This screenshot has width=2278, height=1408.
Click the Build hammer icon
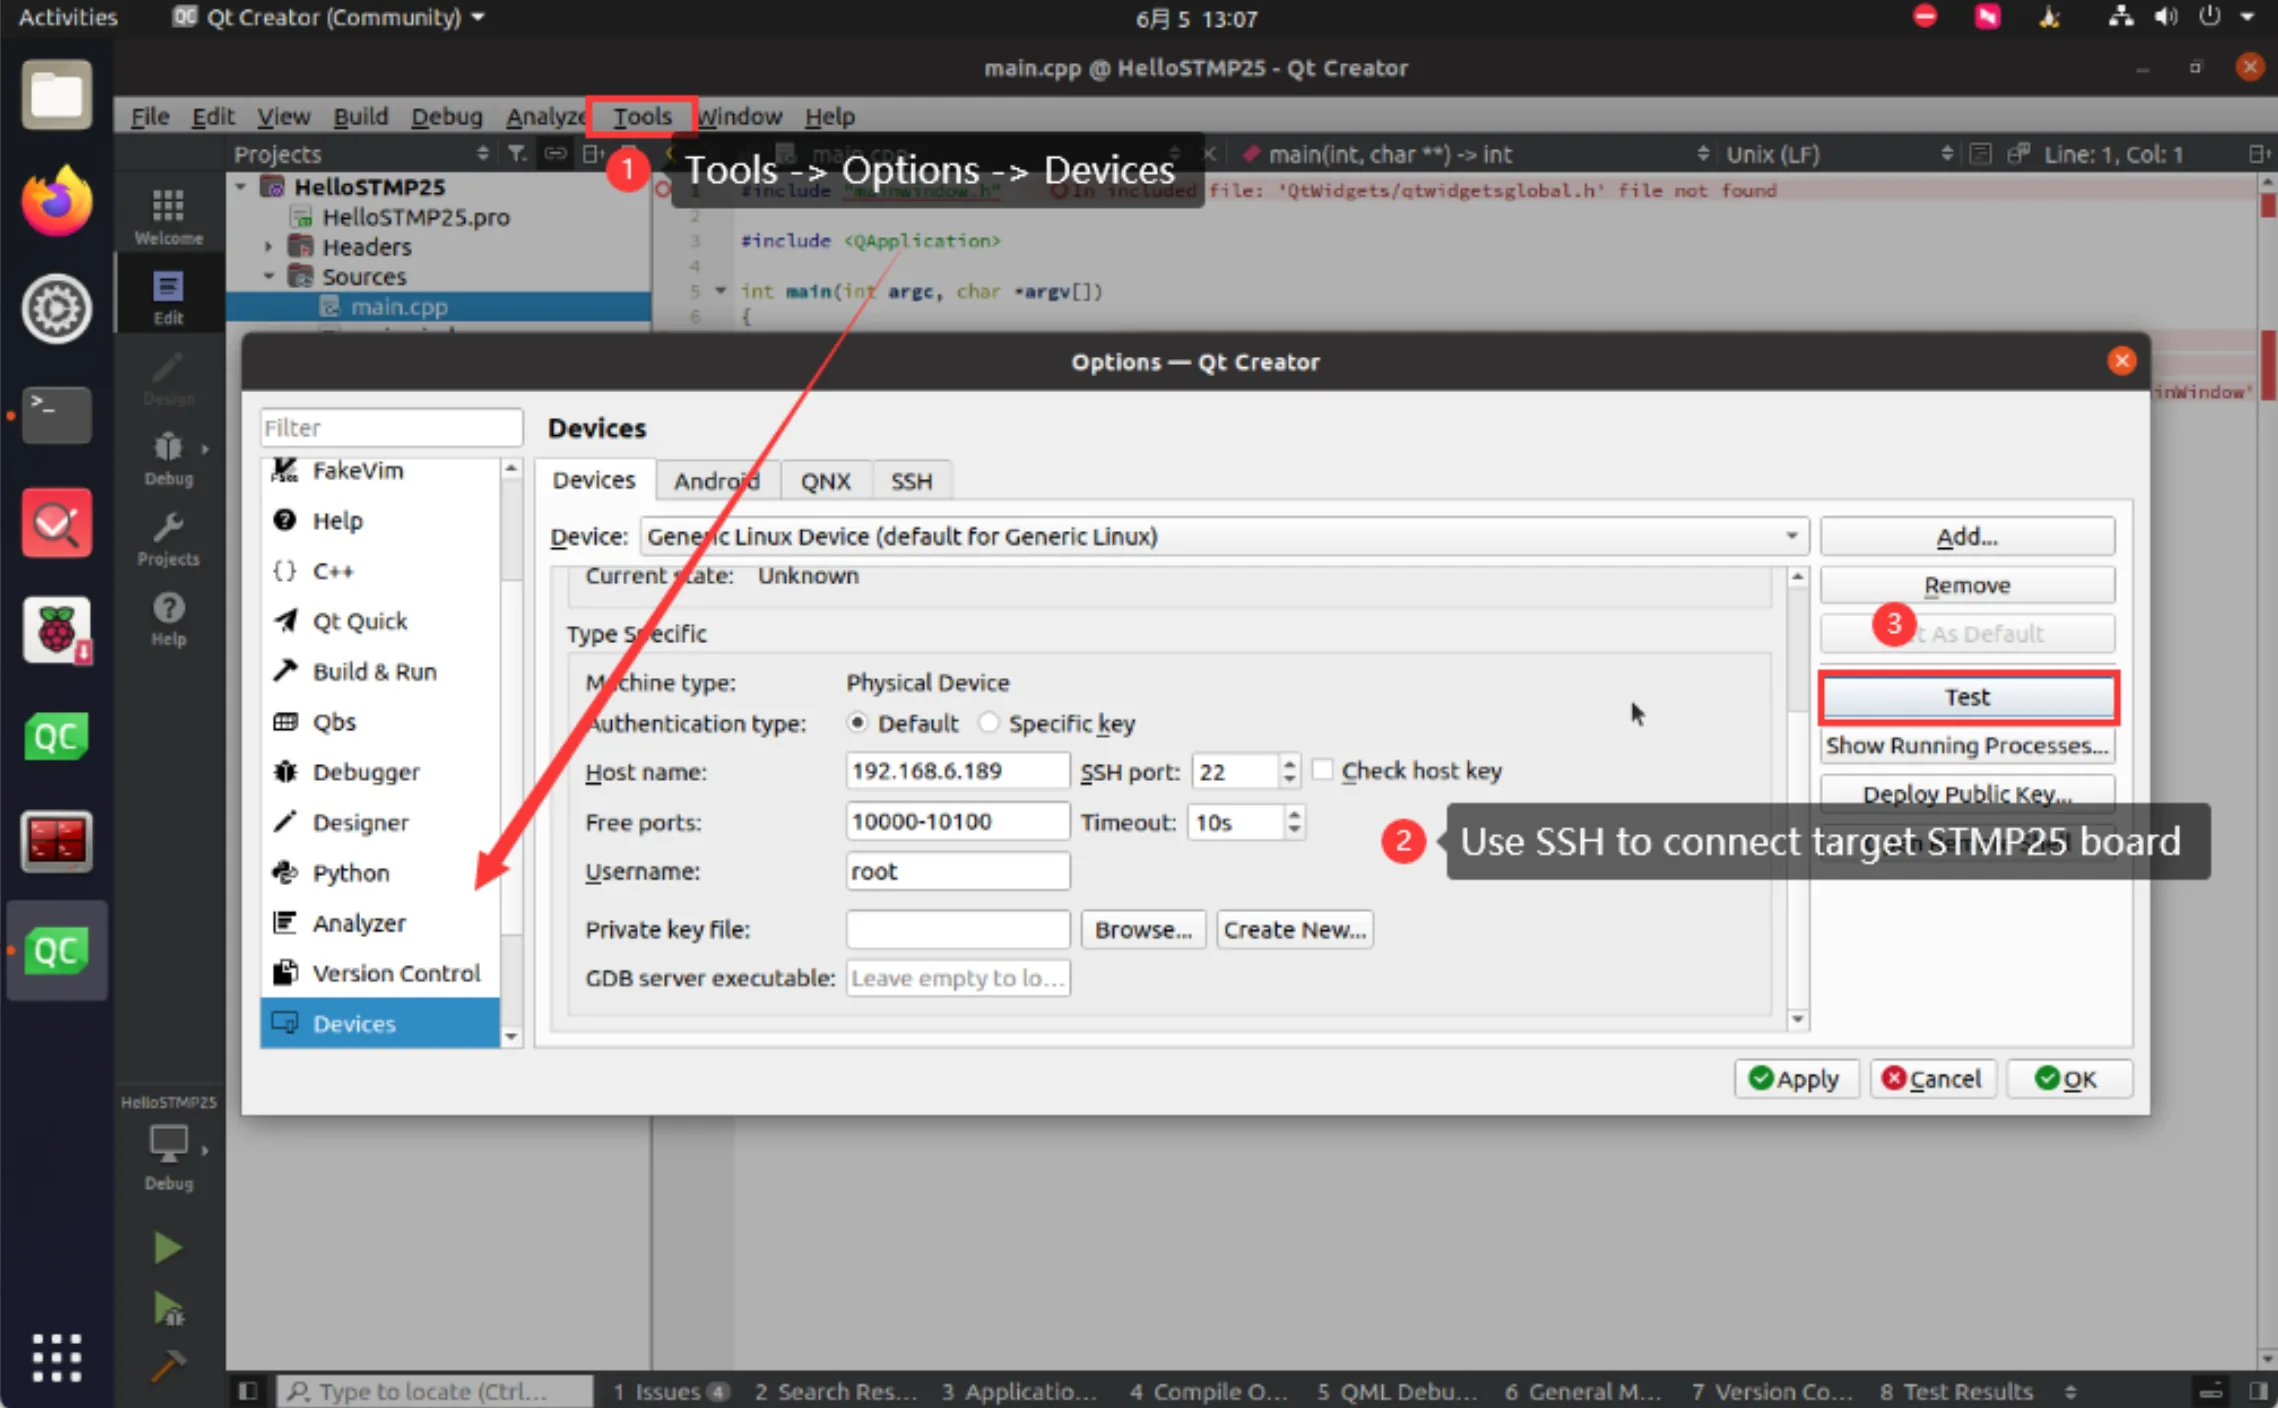[x=167, y=1364]
